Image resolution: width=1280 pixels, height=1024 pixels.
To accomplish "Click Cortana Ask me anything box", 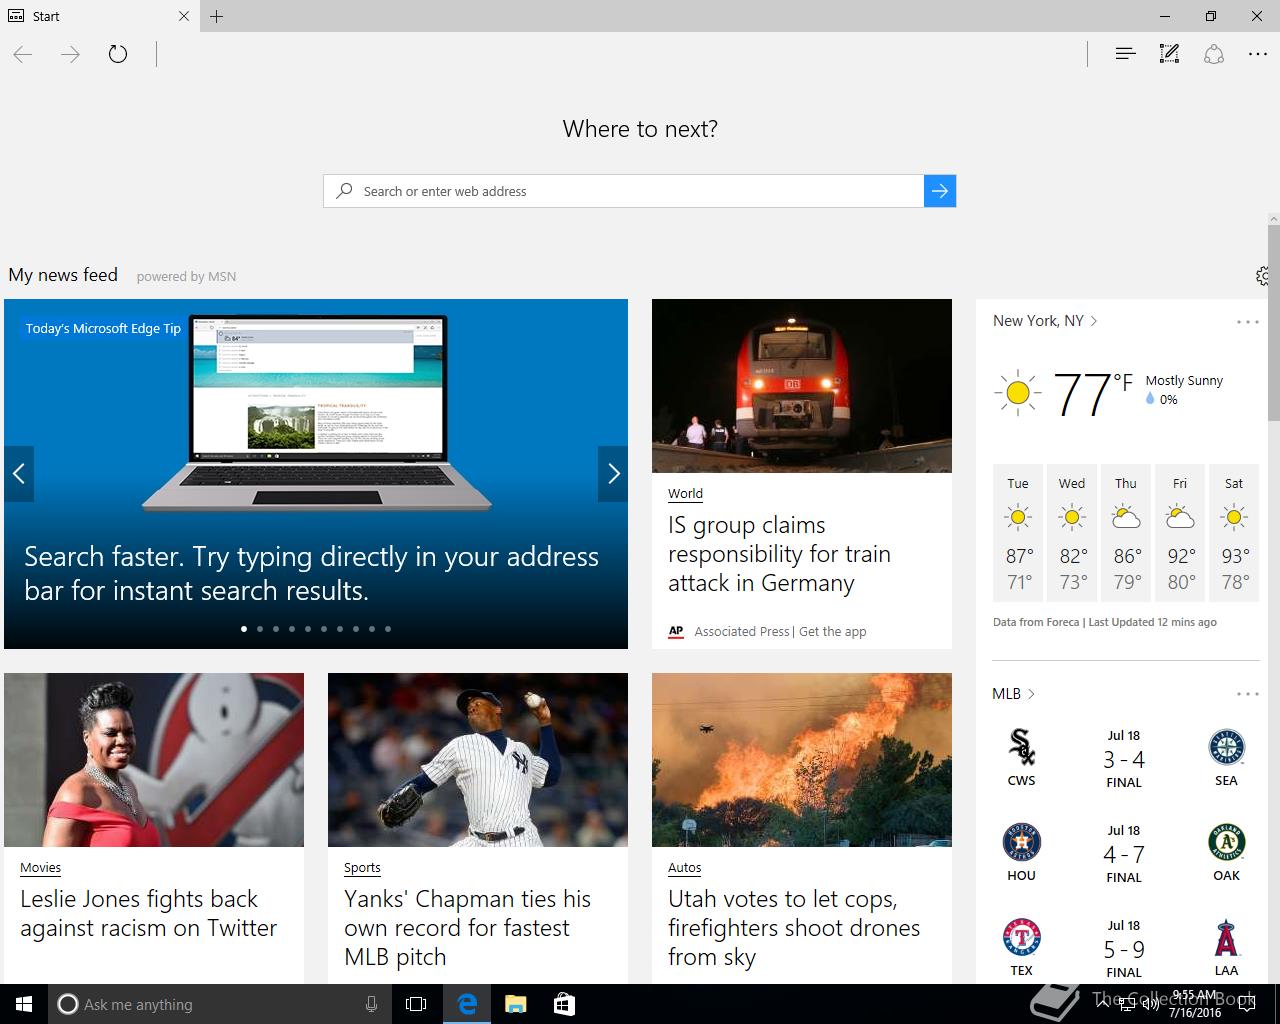I will pyautogui.click(x=218, y=1004).
